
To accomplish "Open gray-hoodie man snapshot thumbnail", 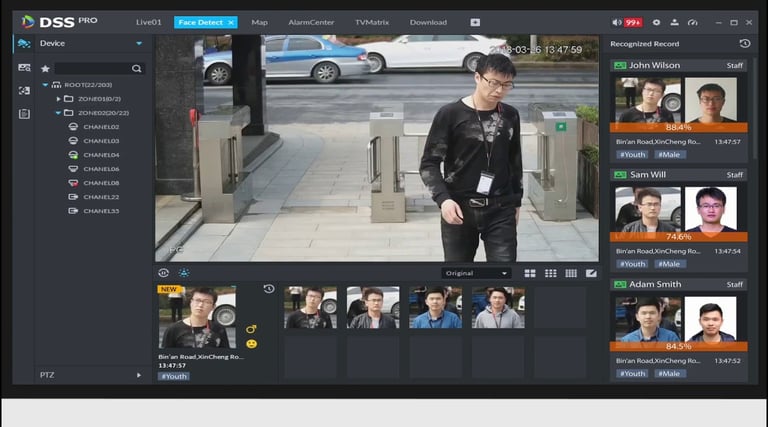I will [498, 308].
